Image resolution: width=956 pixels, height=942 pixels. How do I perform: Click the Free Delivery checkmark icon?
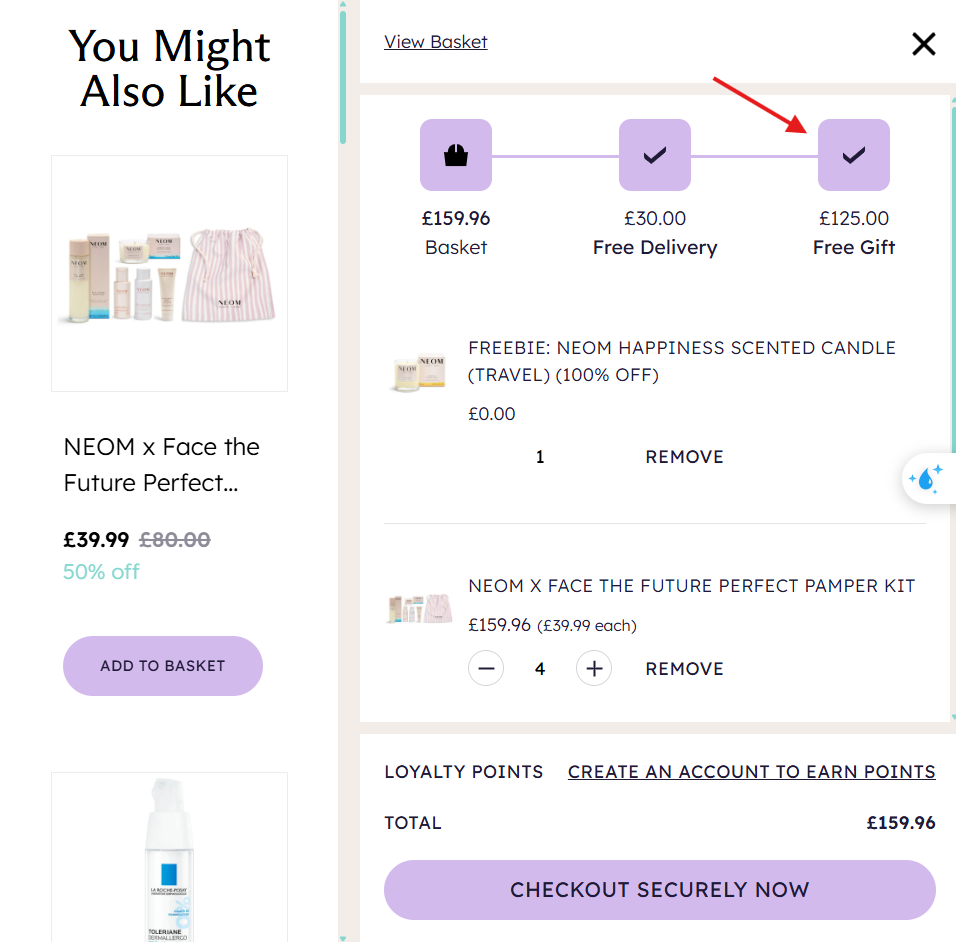[655, 155]
